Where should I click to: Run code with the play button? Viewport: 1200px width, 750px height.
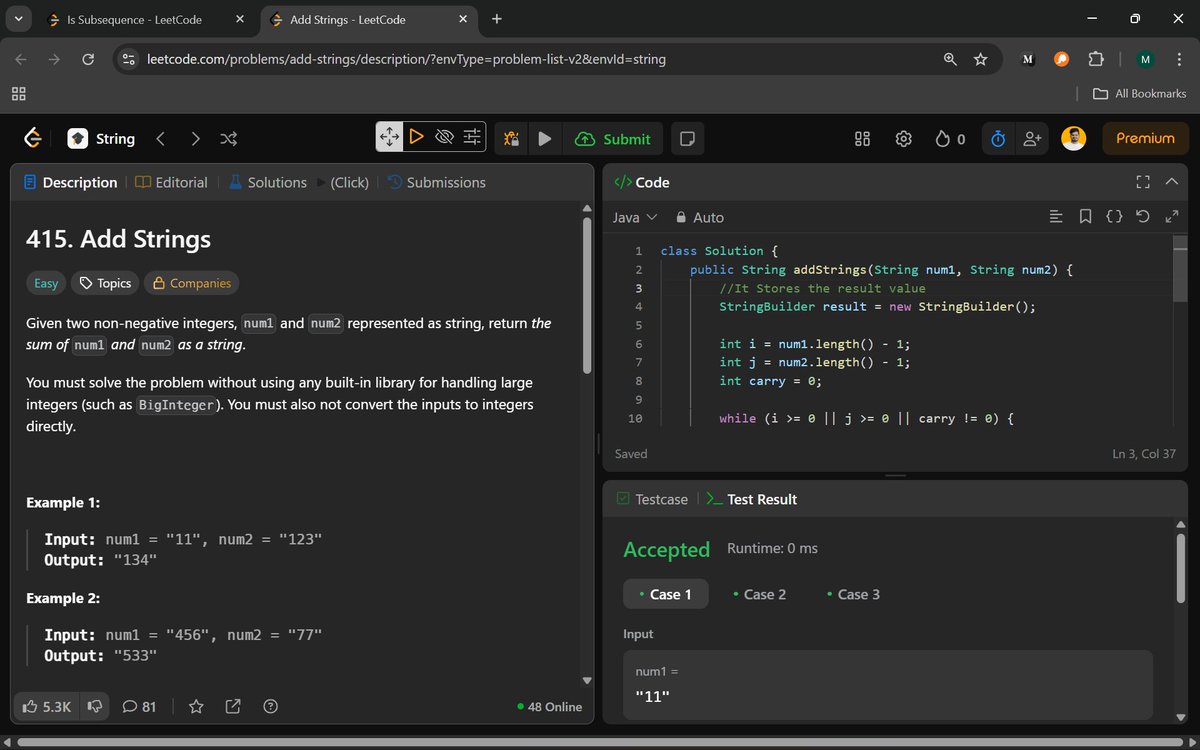(544, 139)
